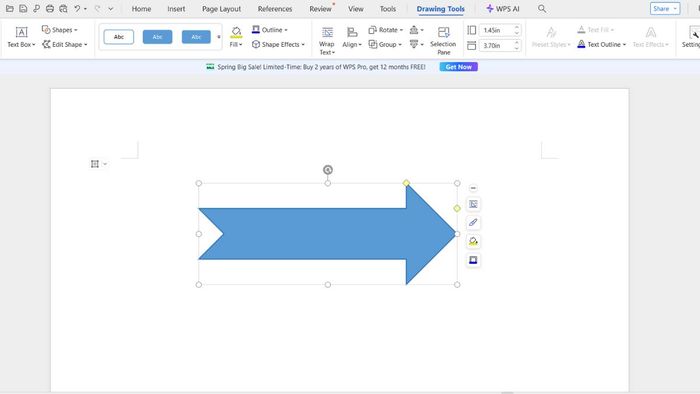The width and height of the screenshot is (700, 394).
Task: Click floating layout options icon beside arrow
Action: click(x=473, y=204)
